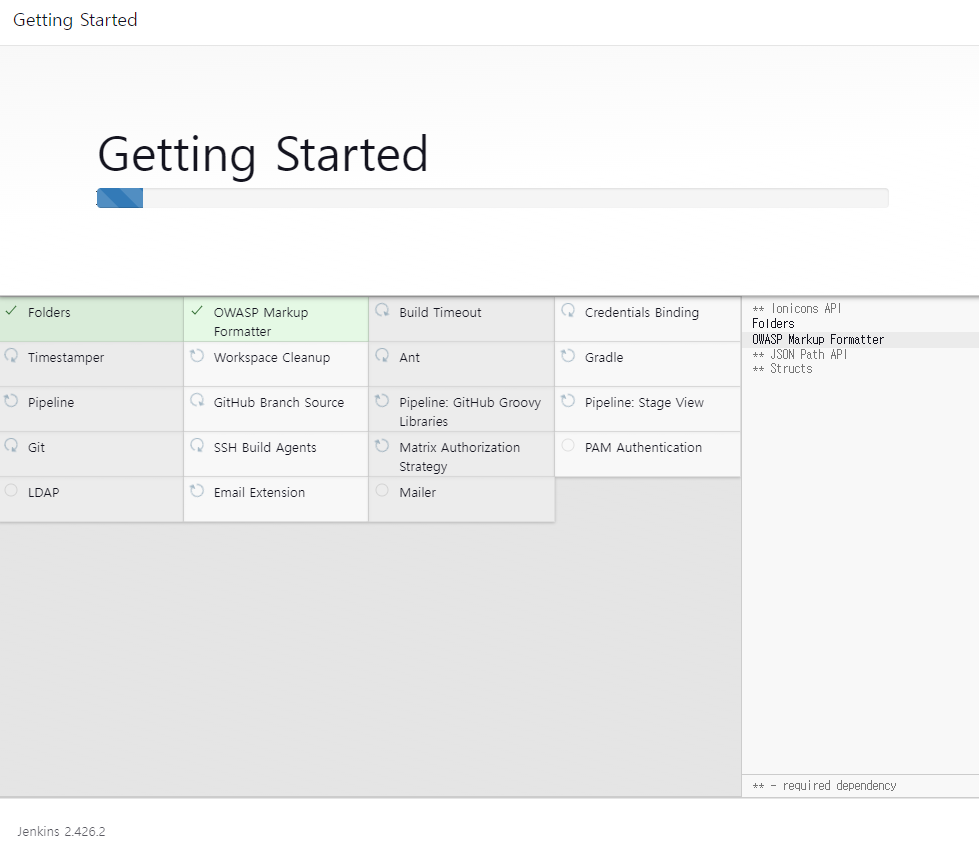Screen dimensions: 979x845
Task: Select the Pipeline: Stage View plugin label
Action: [x=644, y=402]
